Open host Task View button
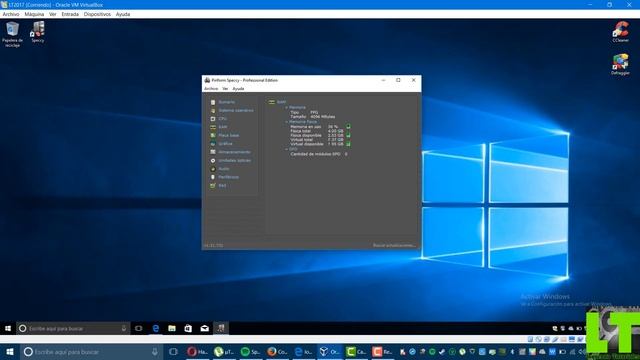Screen dimensions: 640x360 click(x=173, y=352)
